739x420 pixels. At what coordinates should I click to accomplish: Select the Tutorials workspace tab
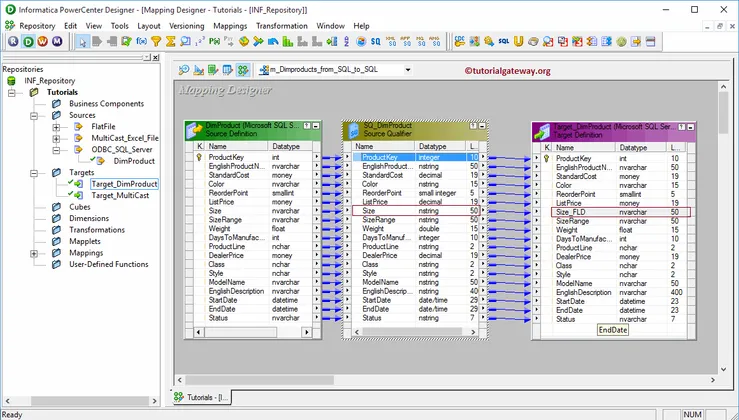pyautogui.click(x=201, y=397)
